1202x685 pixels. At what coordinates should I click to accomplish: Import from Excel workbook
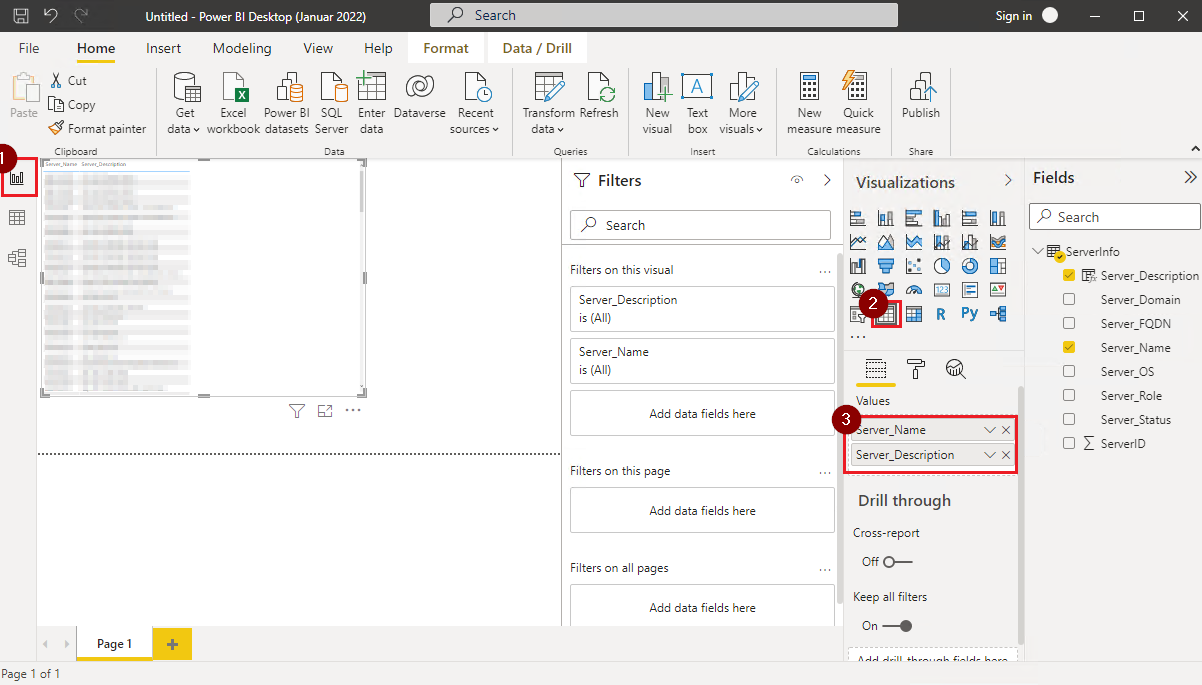[234, 103]
